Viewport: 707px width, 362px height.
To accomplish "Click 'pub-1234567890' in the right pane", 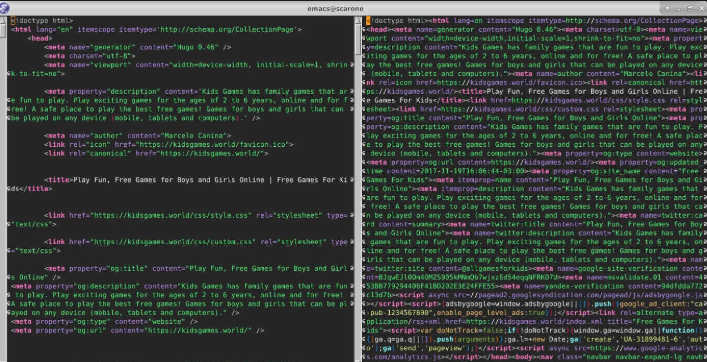I will point(399,312).
